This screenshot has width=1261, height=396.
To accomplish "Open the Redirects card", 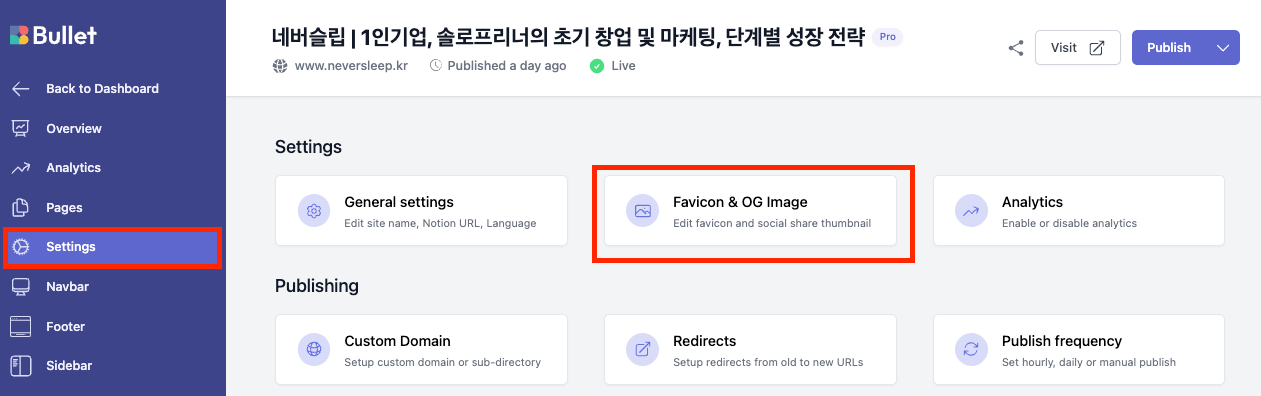I will (750, 350).
